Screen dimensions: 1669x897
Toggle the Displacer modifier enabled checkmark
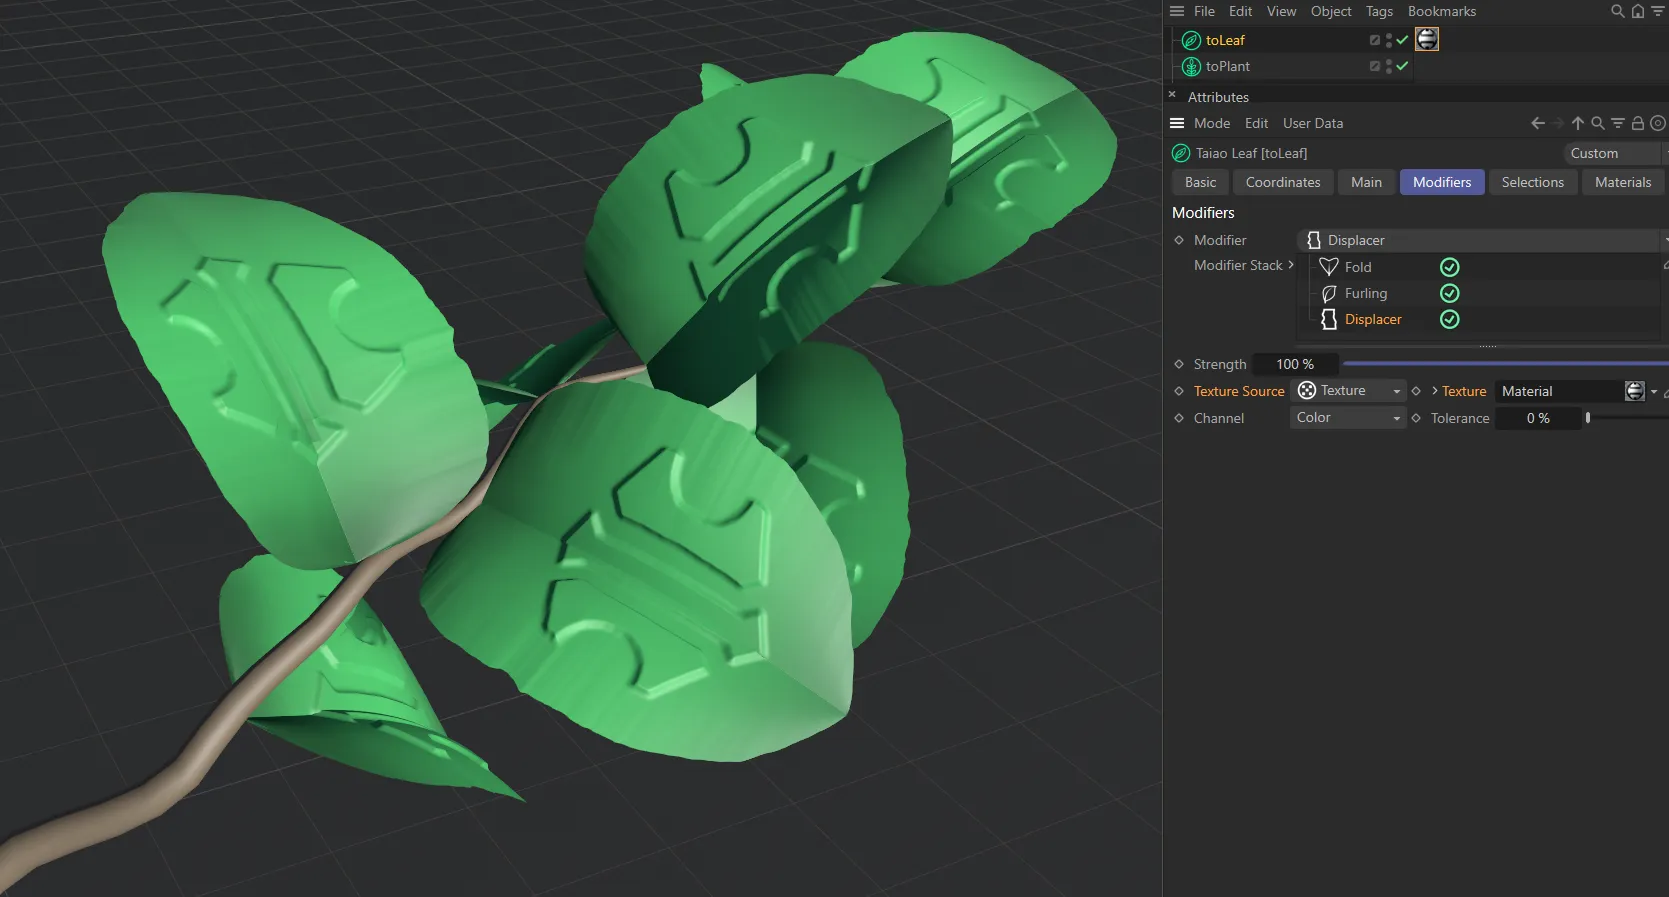click(x=1449, y=319)
